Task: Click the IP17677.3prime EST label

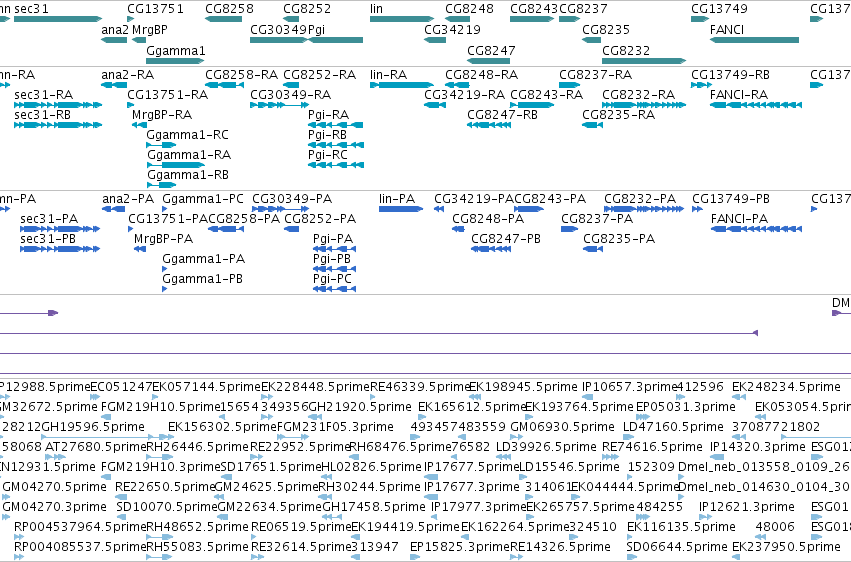Action: [472, 487]
